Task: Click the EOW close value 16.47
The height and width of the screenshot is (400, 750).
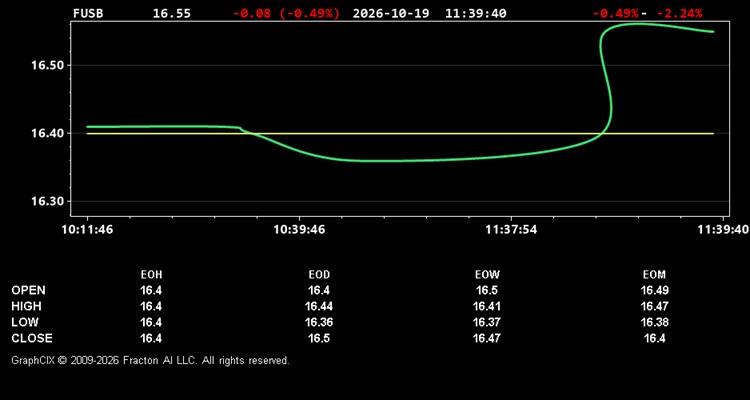Action: click(487, 338)
